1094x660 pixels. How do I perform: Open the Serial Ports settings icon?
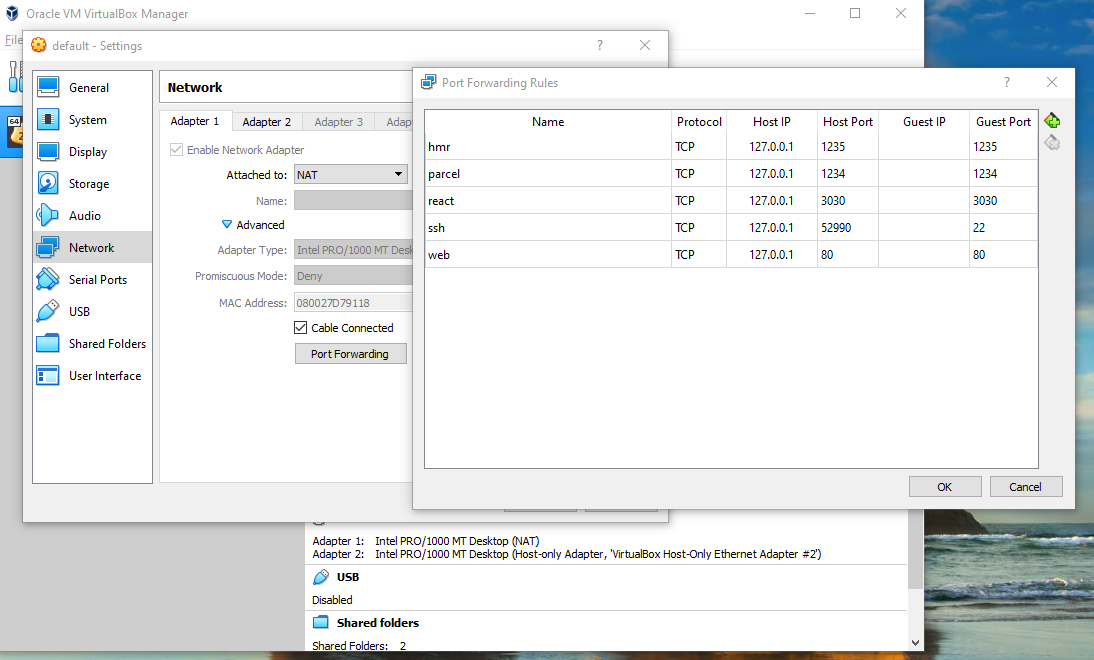(47, 279)
